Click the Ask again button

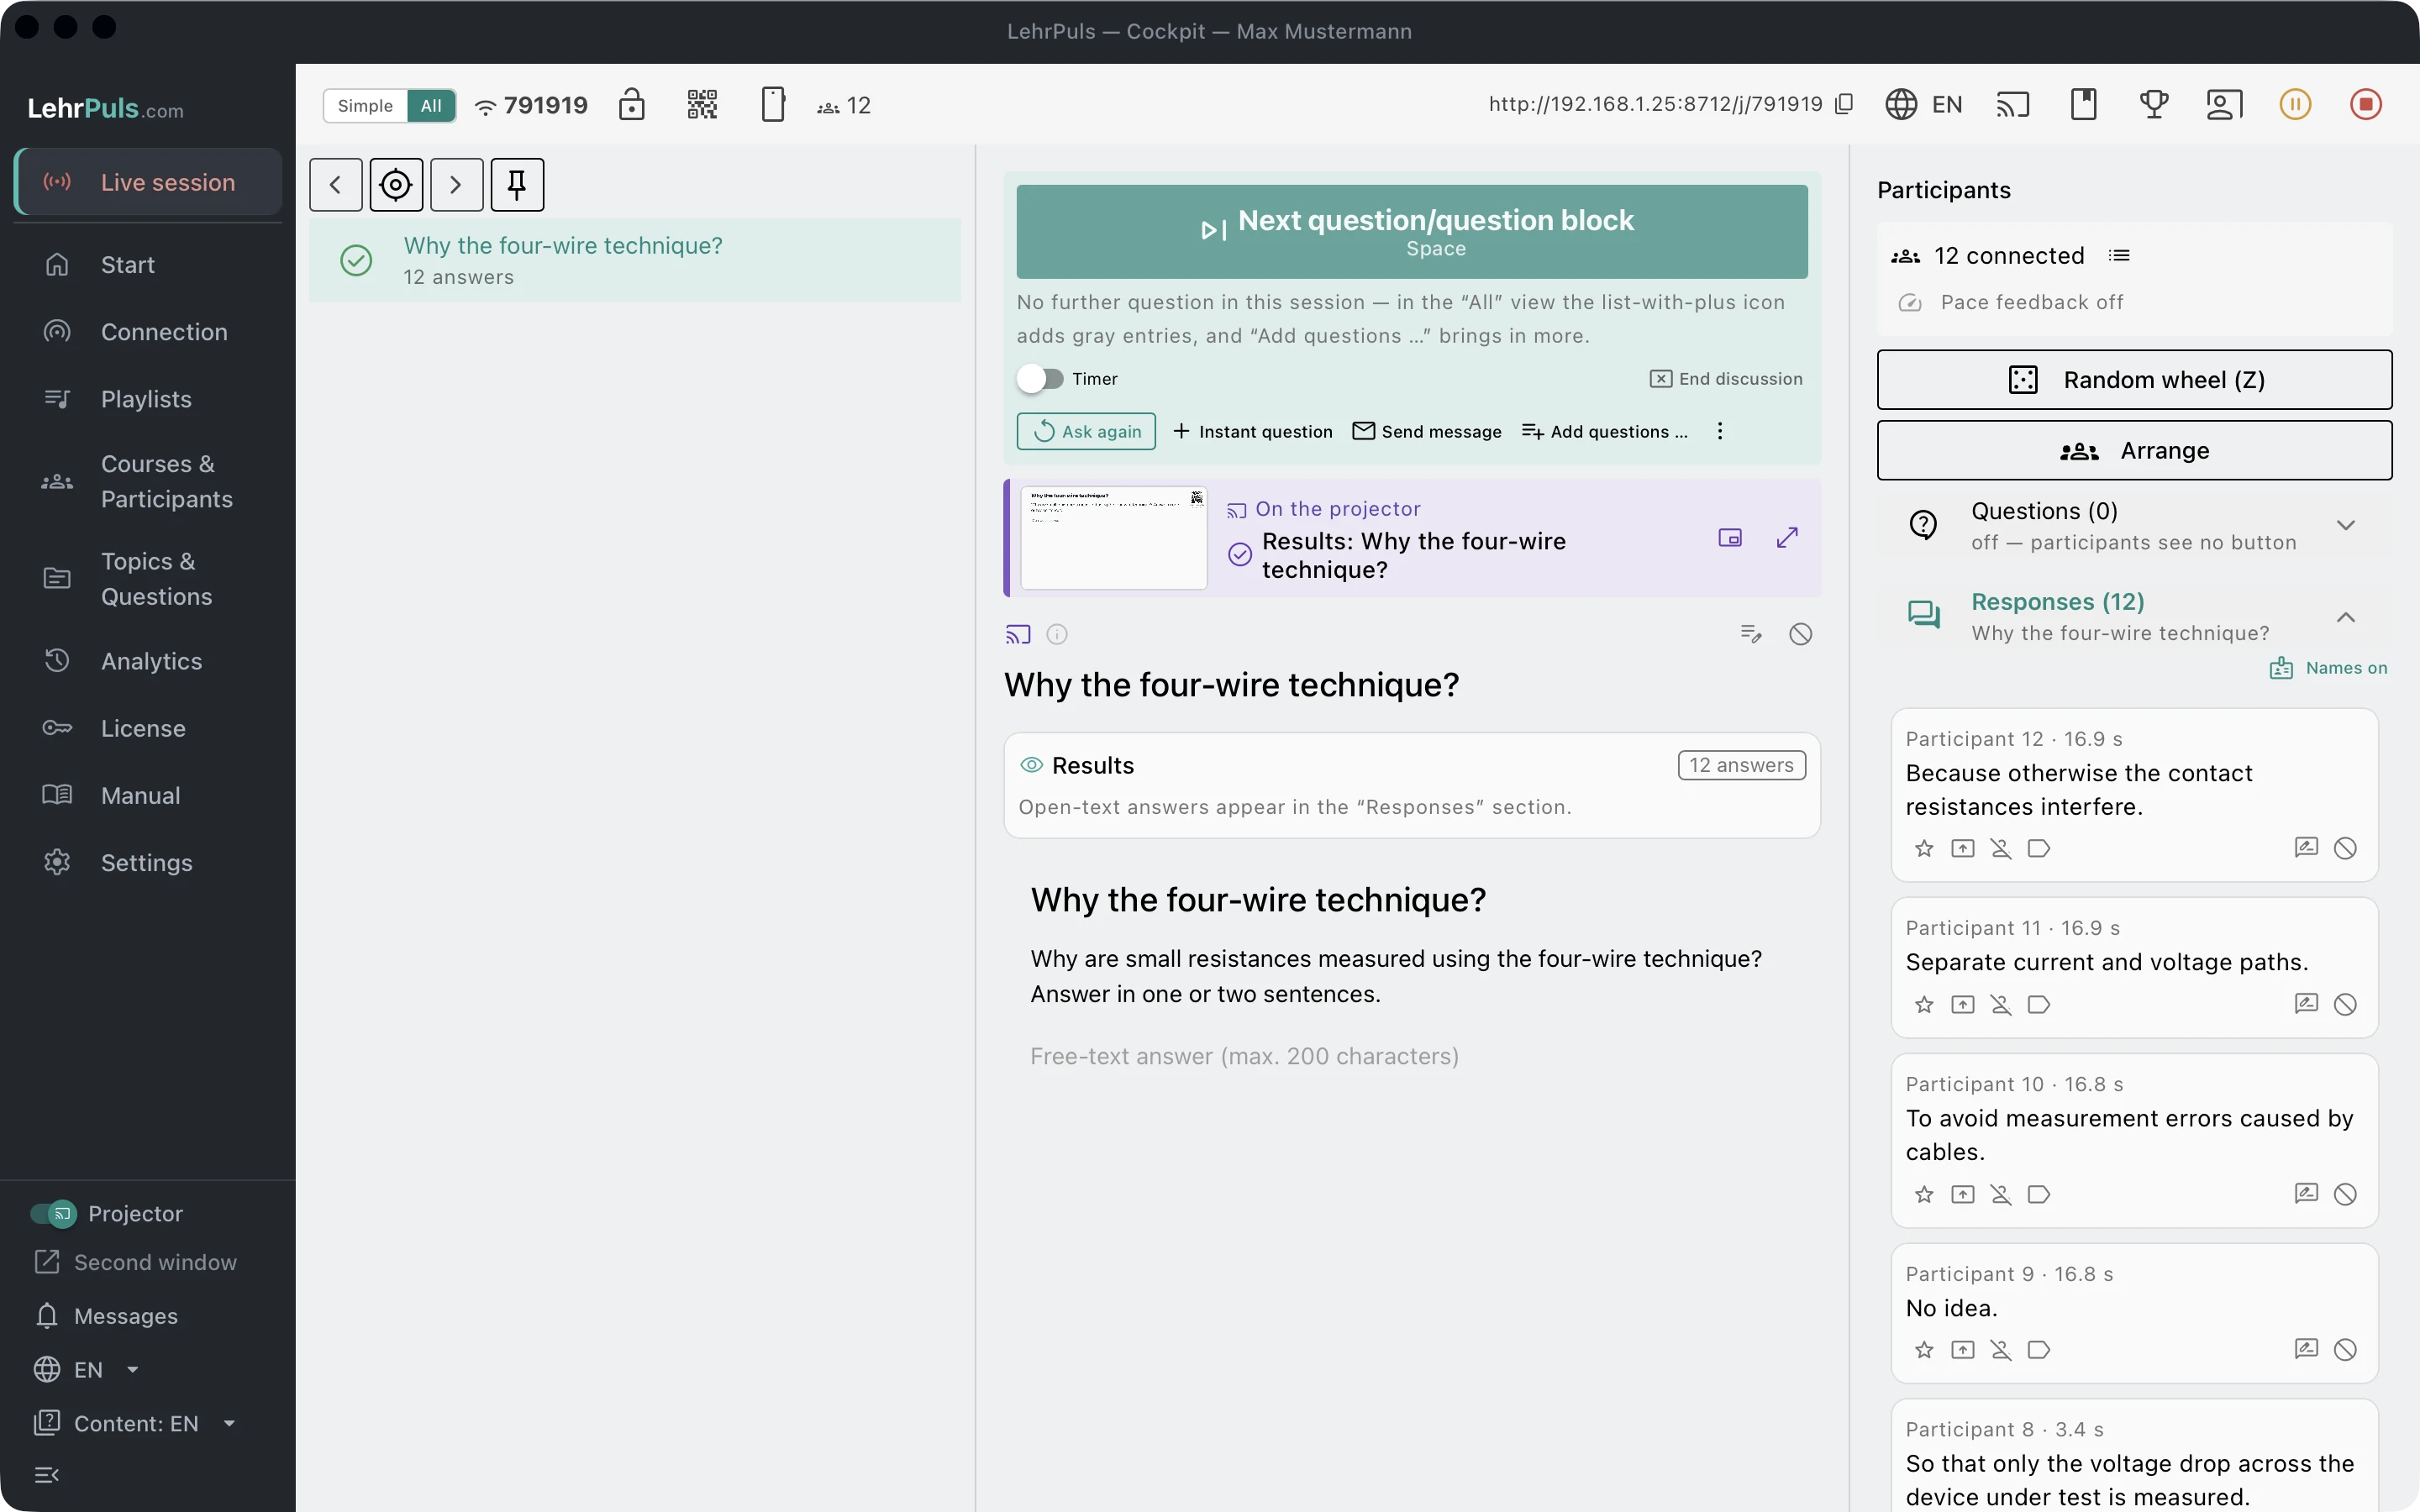pos(1086,431)
